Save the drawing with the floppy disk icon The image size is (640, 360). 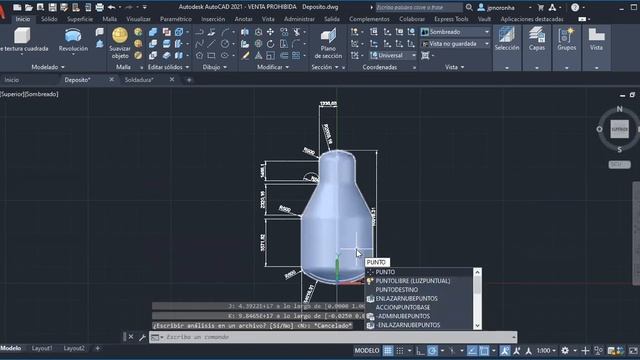[52, 7]
